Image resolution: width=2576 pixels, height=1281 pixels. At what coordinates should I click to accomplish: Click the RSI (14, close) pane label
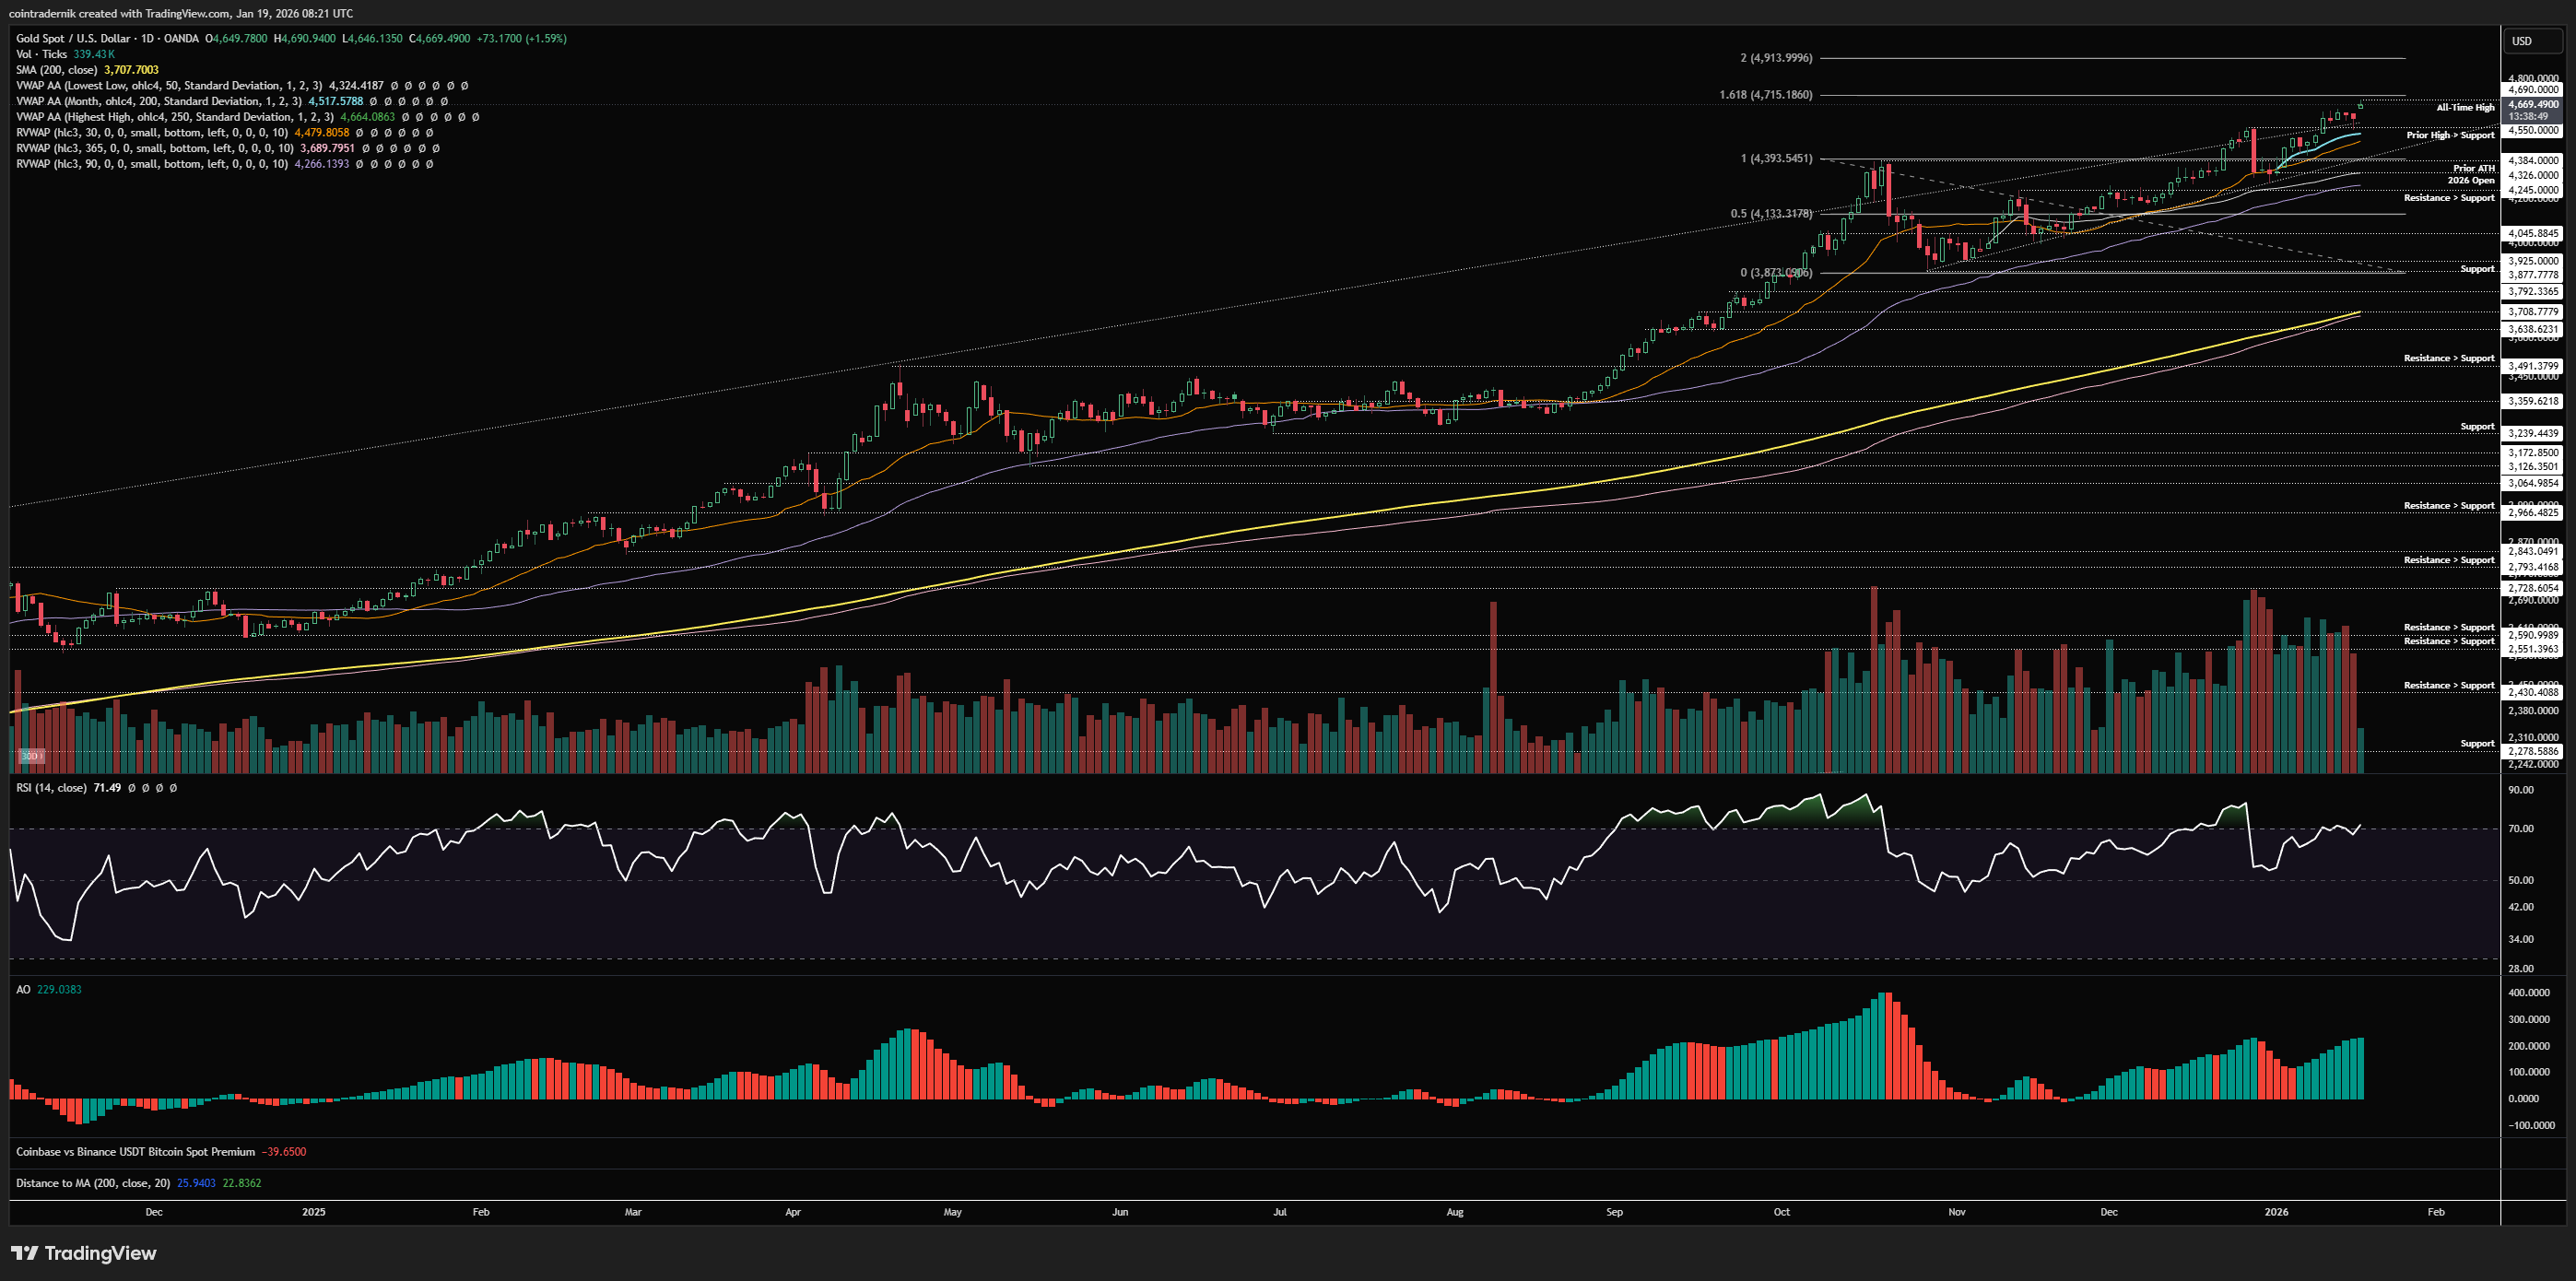pos(51,788)
